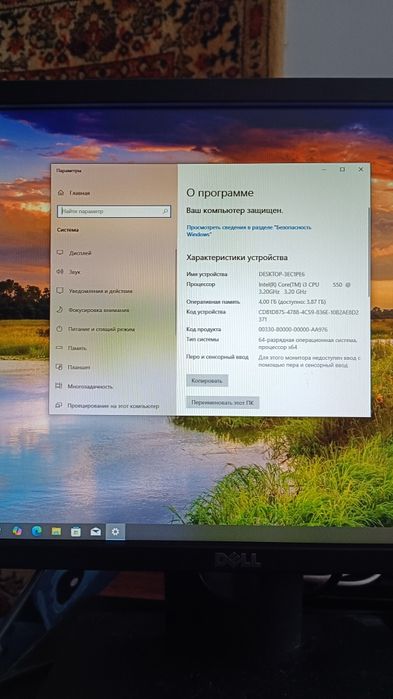Click the product code 00330-80000-00000-AA976
Image resolution: width=393 pixels, height=699 pixels.
point(293,329)
